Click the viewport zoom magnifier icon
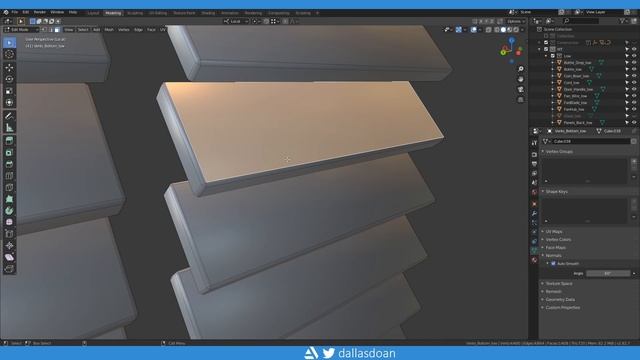 coord(520,69)
